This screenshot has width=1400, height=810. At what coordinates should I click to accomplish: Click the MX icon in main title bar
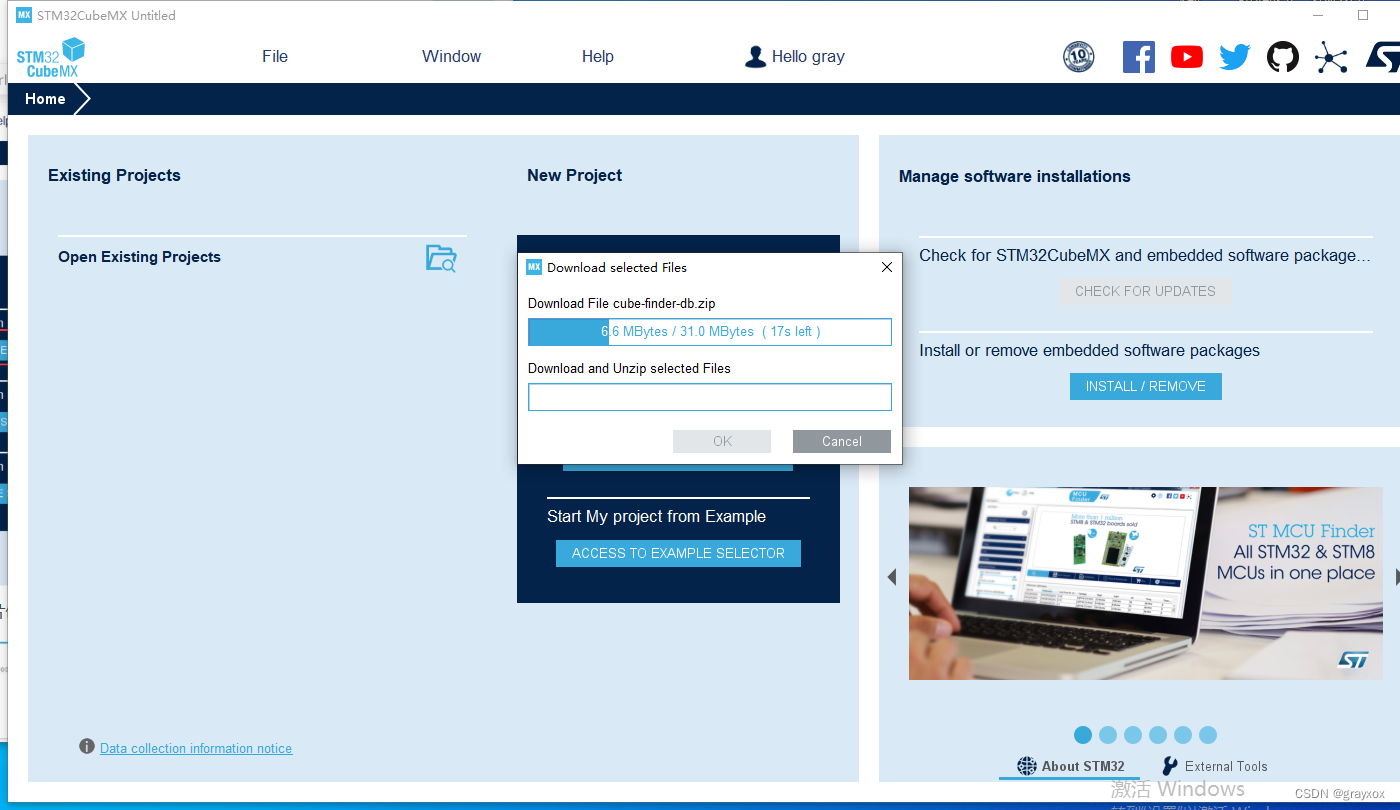point(24,15)
